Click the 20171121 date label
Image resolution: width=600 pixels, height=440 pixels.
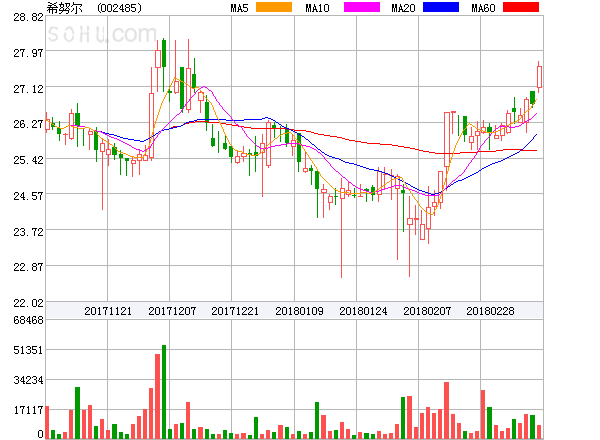[x=108, y=311]
